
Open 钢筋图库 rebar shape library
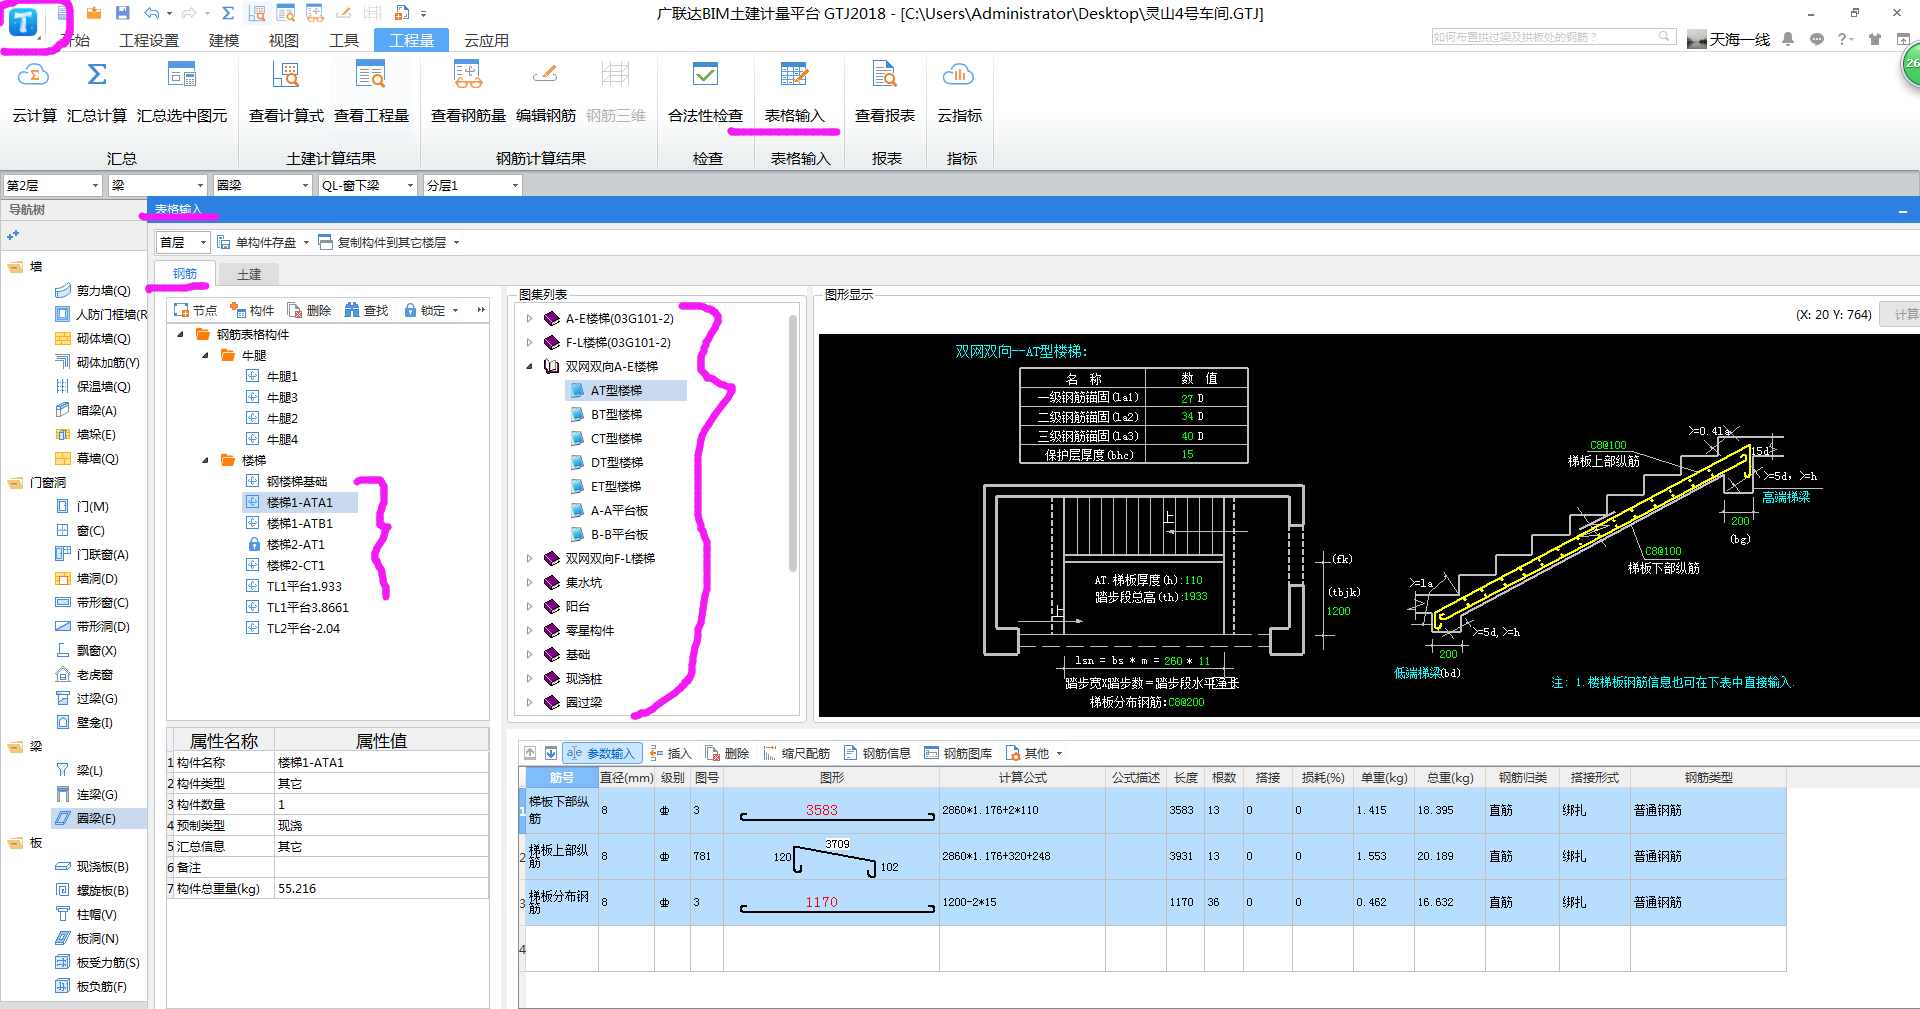click(958, 753)
